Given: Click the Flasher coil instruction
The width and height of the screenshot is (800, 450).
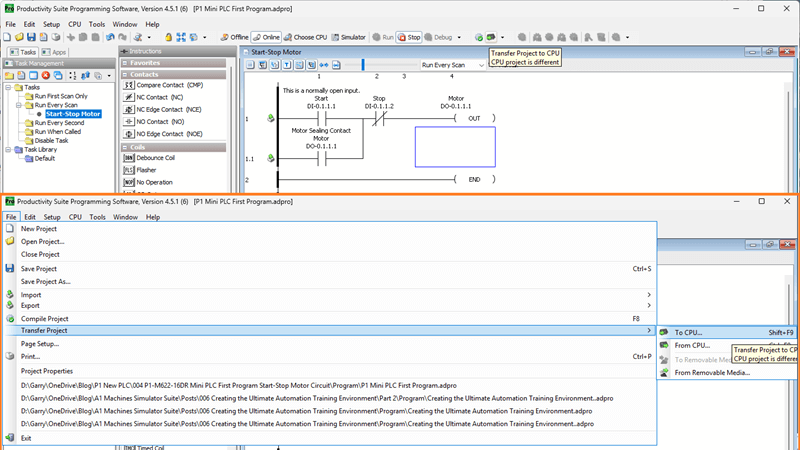Looking at the screenshot, I should point(146,170).
